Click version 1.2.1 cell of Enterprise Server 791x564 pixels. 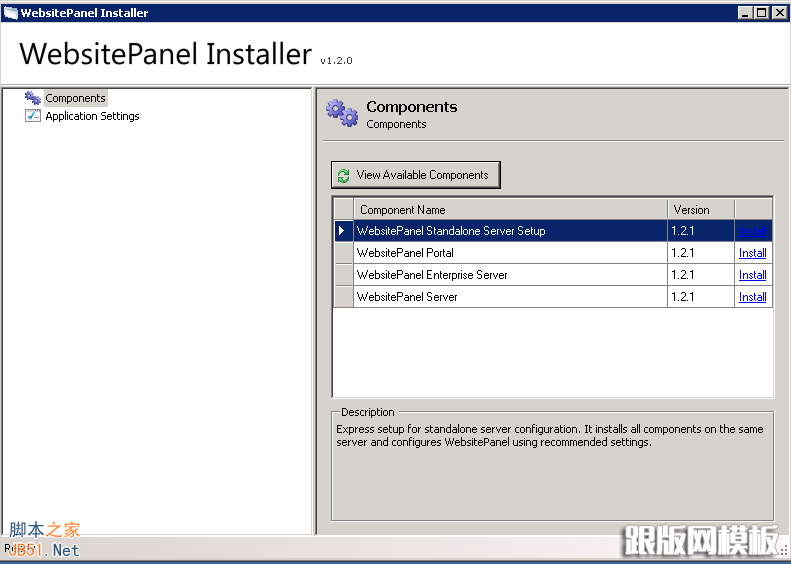coord(701,275)
